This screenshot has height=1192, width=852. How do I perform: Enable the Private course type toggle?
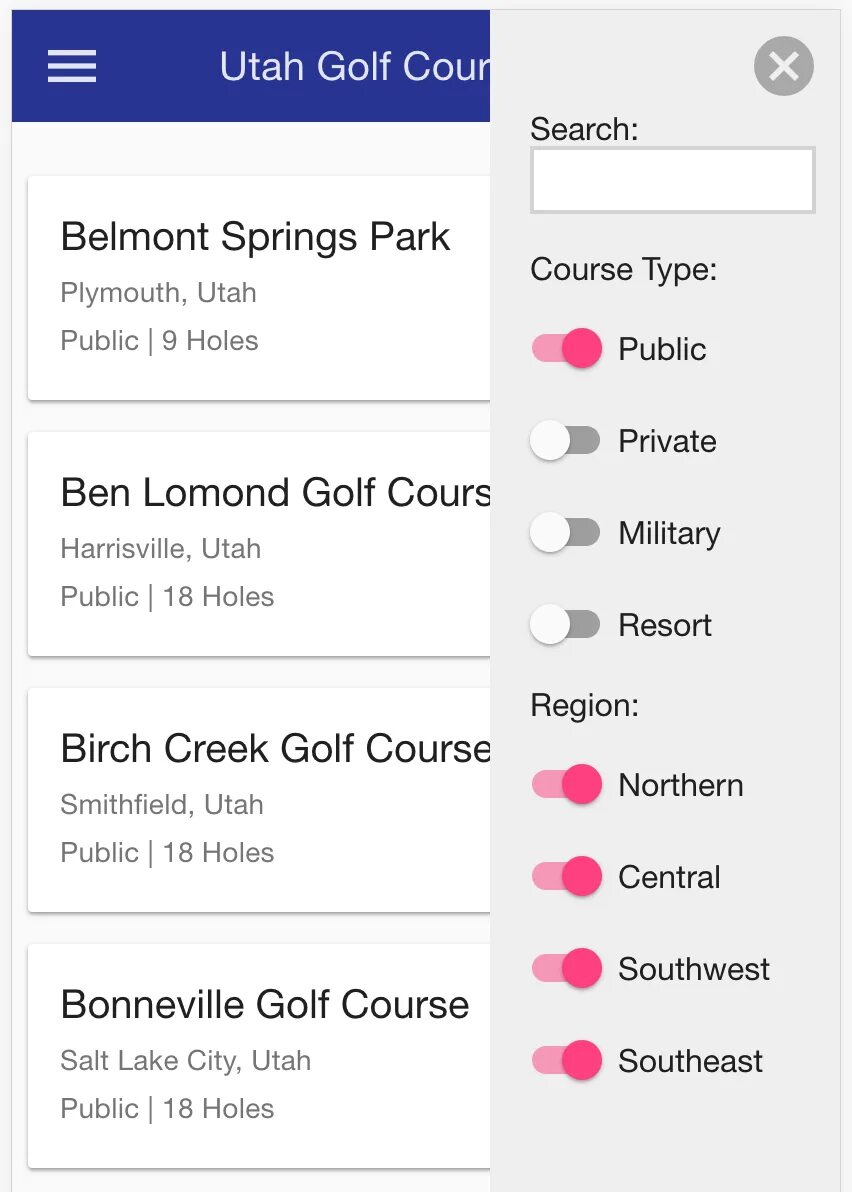(x=565, y=441)
